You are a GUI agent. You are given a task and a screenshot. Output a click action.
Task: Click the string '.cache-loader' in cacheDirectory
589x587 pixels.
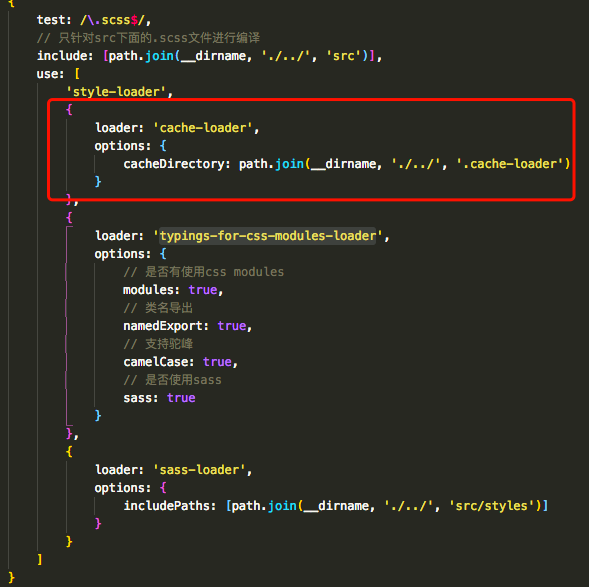click(x=510, y=164)
